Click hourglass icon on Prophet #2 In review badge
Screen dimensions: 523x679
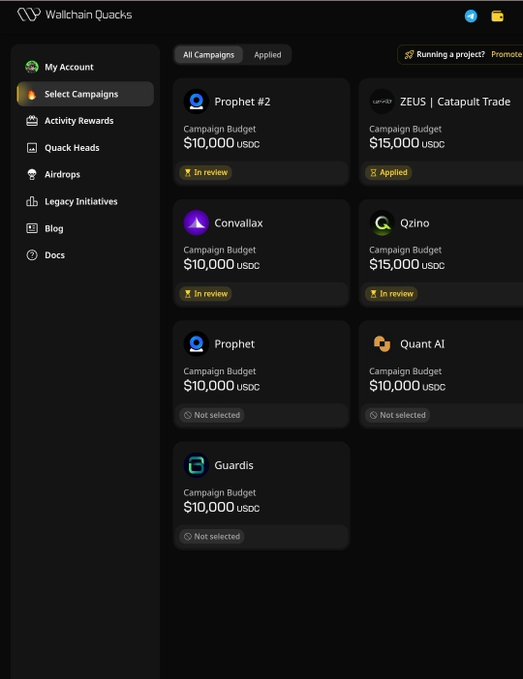click(x=188, y=172)
